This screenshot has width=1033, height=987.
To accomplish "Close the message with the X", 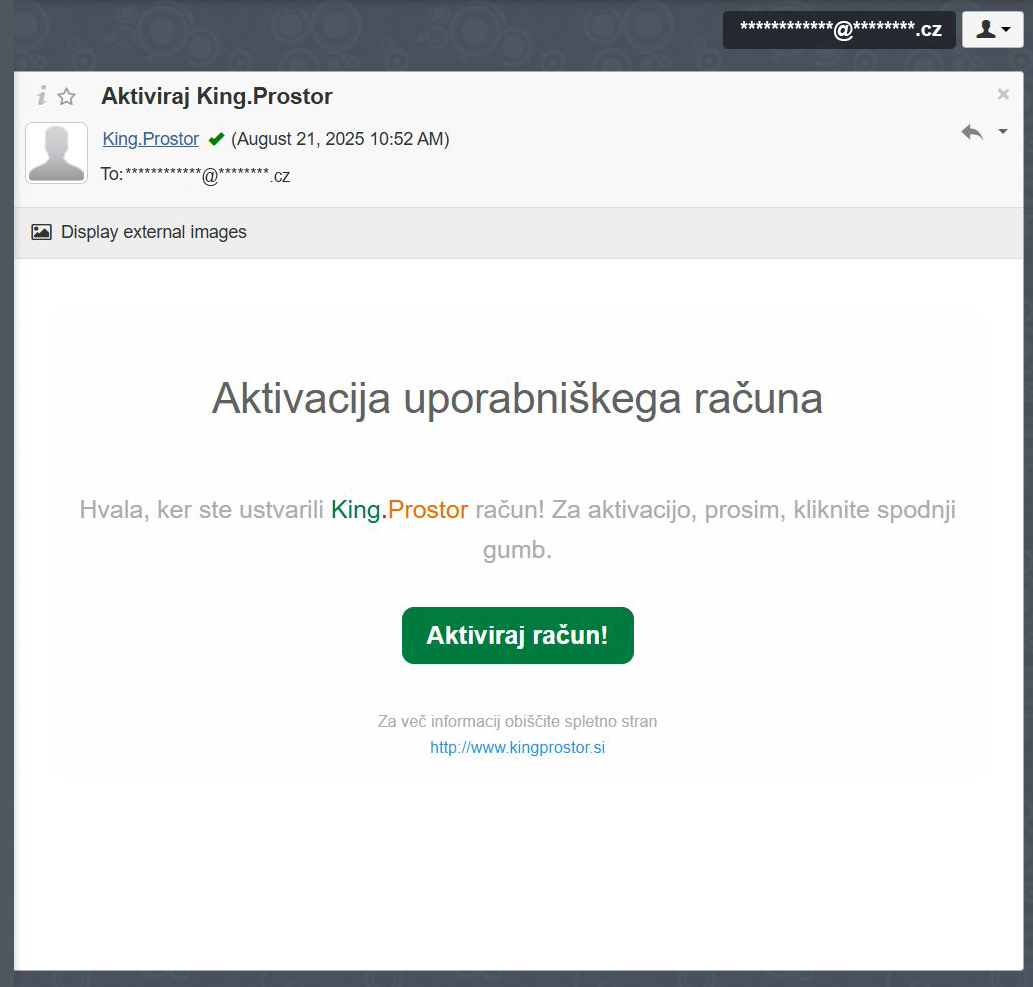I will 1003,94.
